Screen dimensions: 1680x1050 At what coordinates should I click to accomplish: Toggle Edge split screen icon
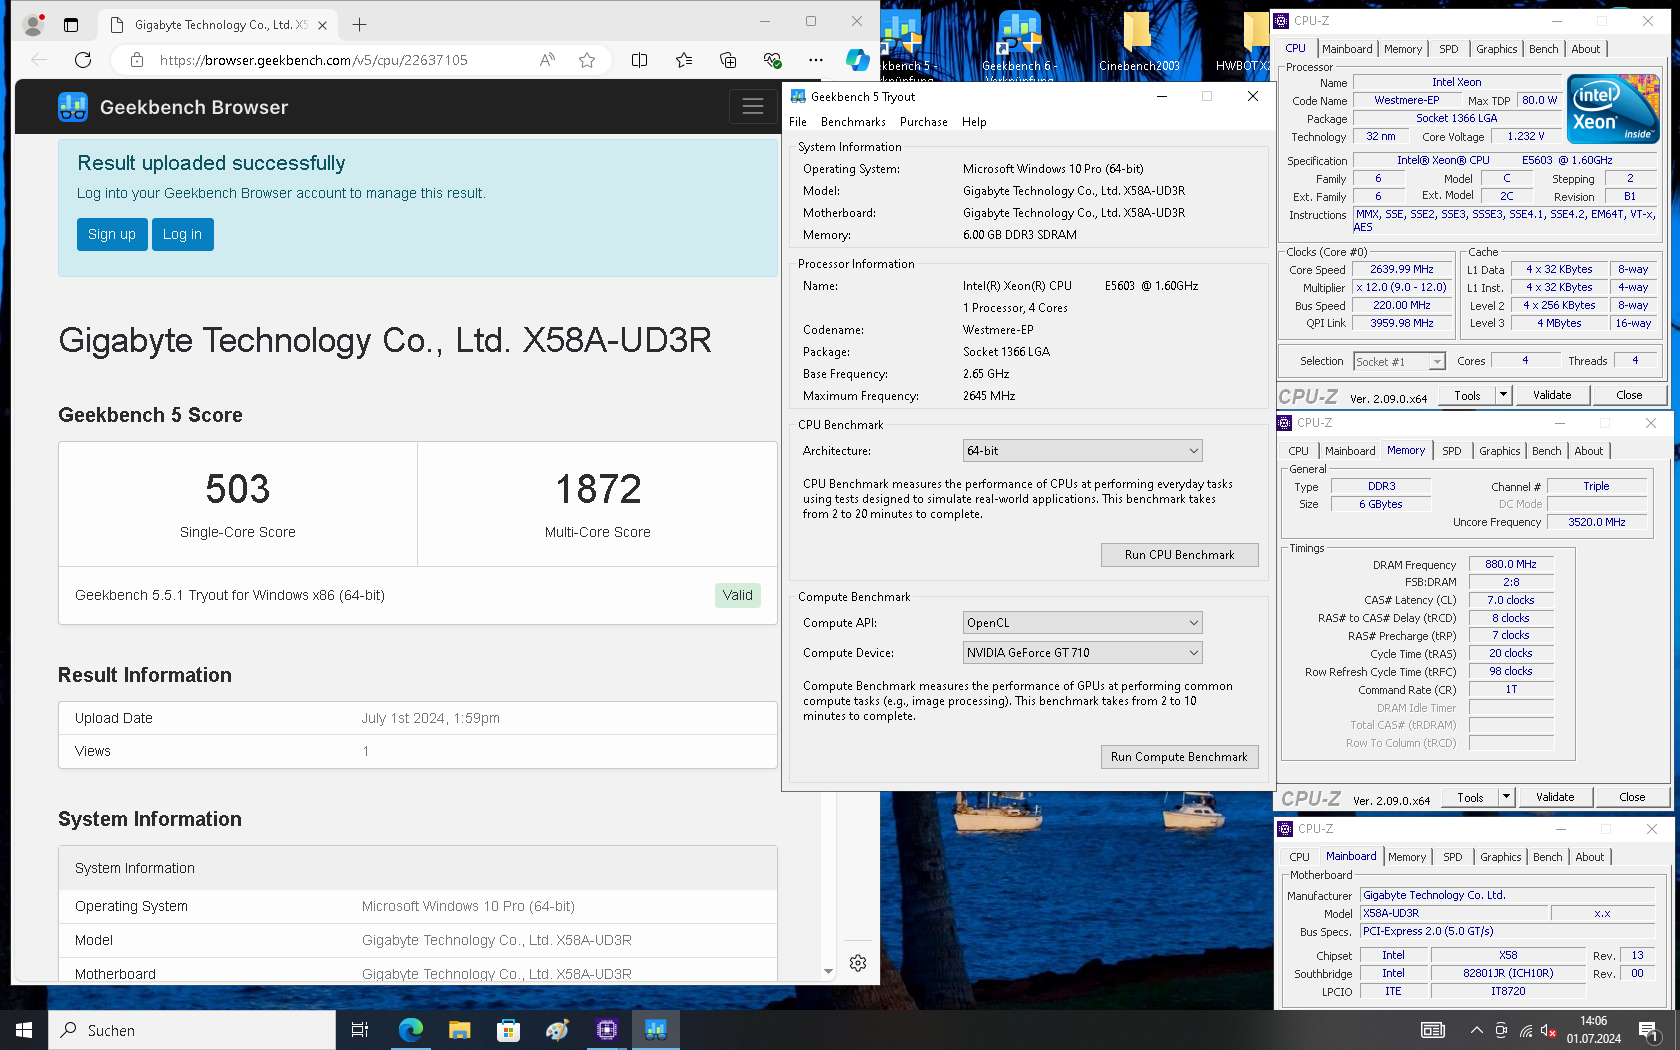[640, 60]
